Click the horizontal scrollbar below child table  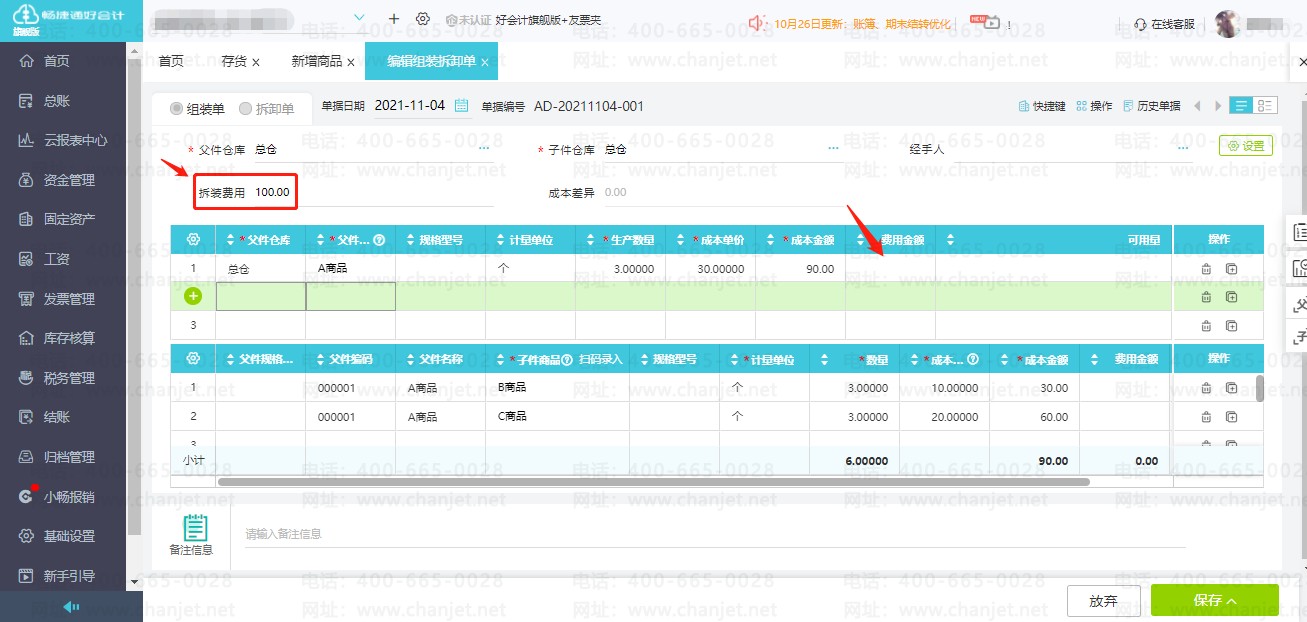pyautogui.click(x=650, y=482)
